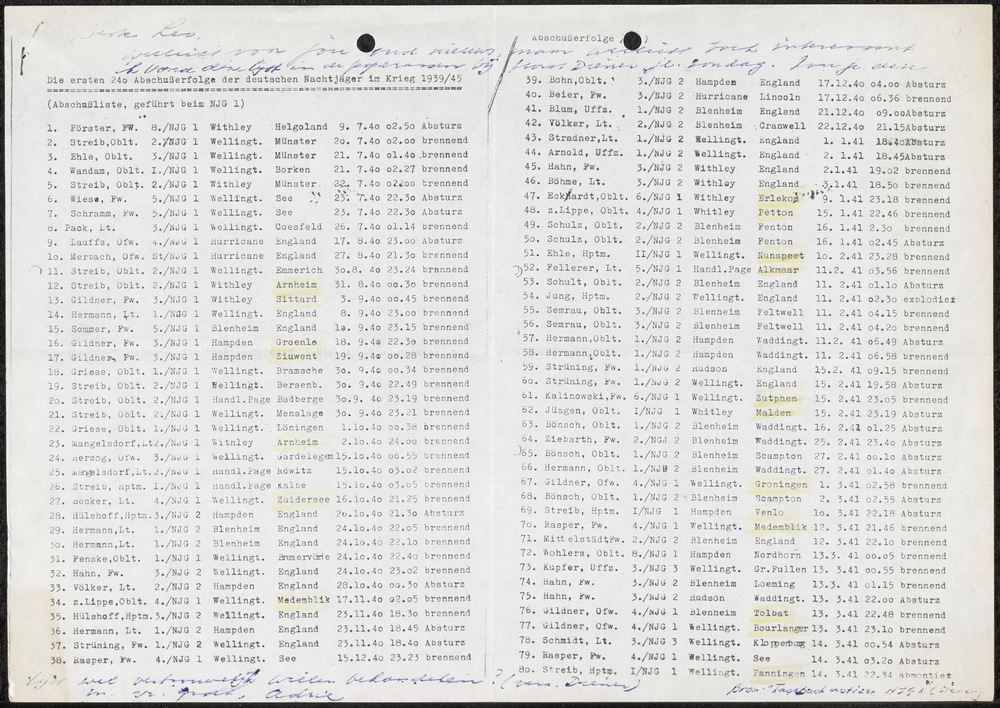The height and width of the screenshot is (708, 1000).
Task: Select highlighted 'Alkmaar' in row 52
Action: click(x=776, y=270)
